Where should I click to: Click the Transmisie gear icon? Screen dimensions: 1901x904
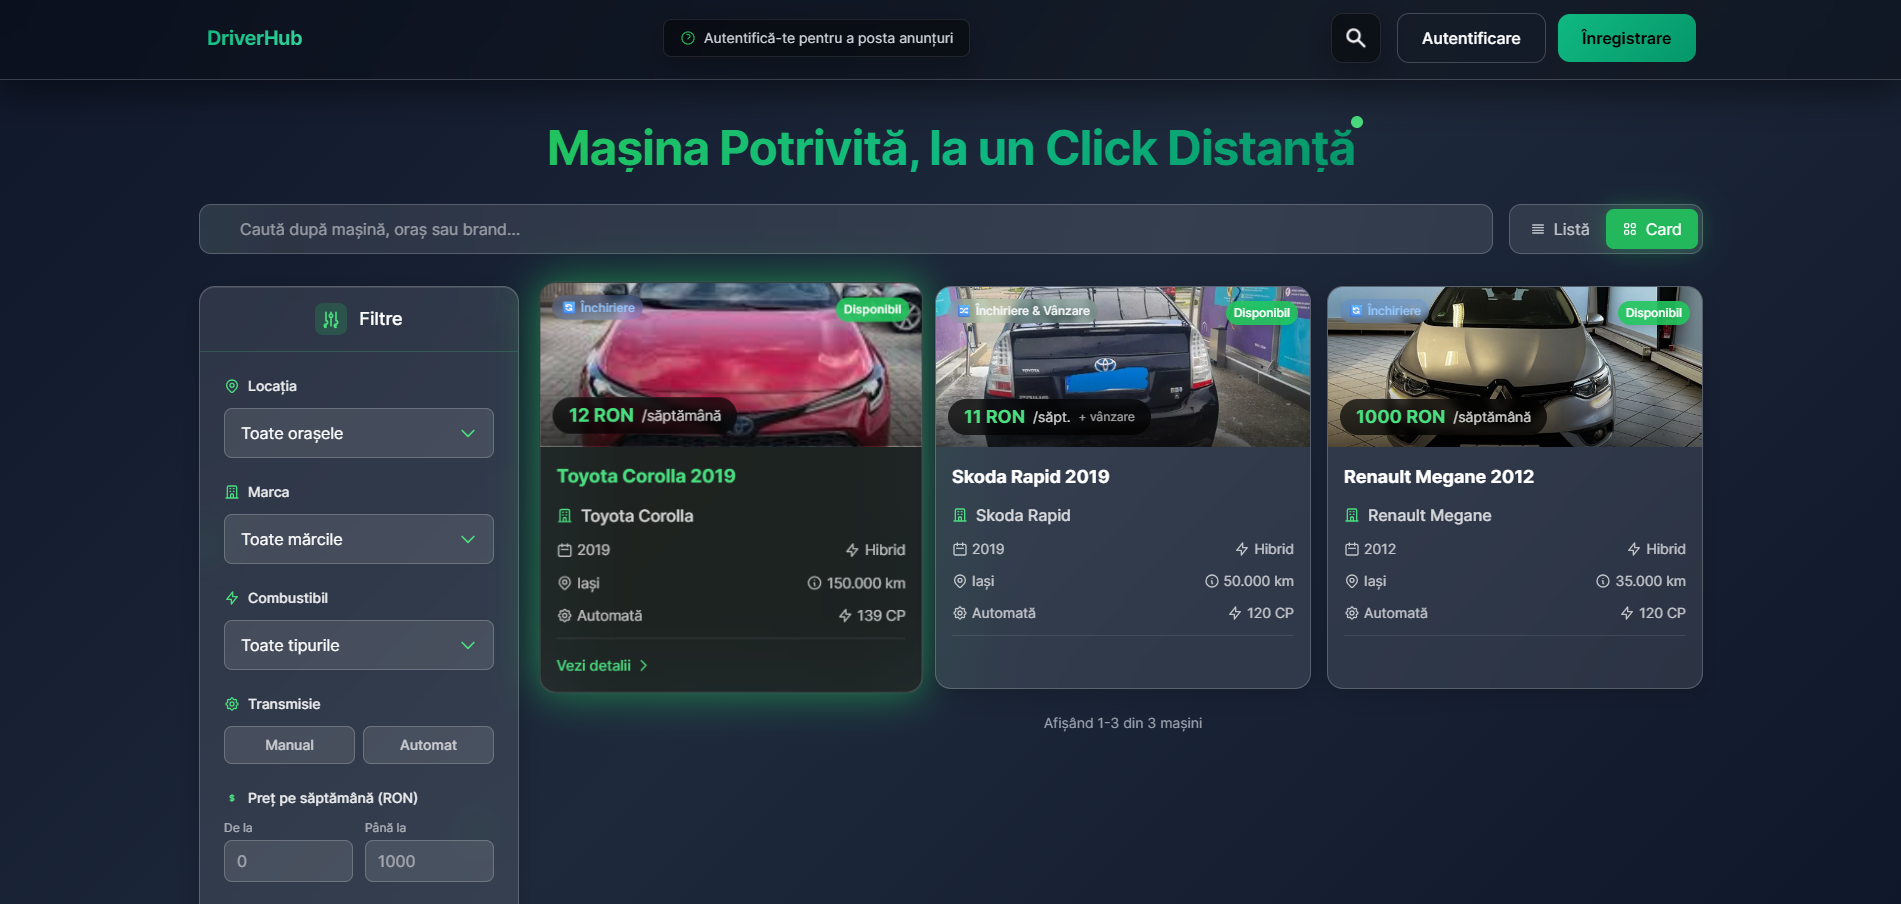[x=232, y=704]
